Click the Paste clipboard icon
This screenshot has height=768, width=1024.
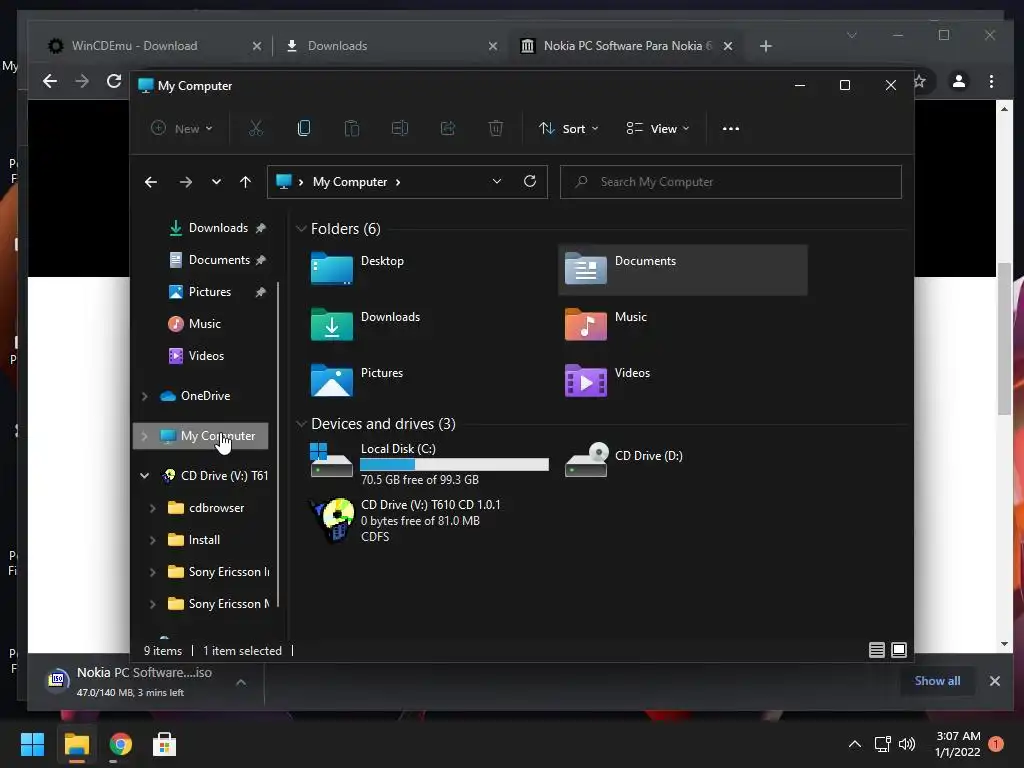[351, 129]
